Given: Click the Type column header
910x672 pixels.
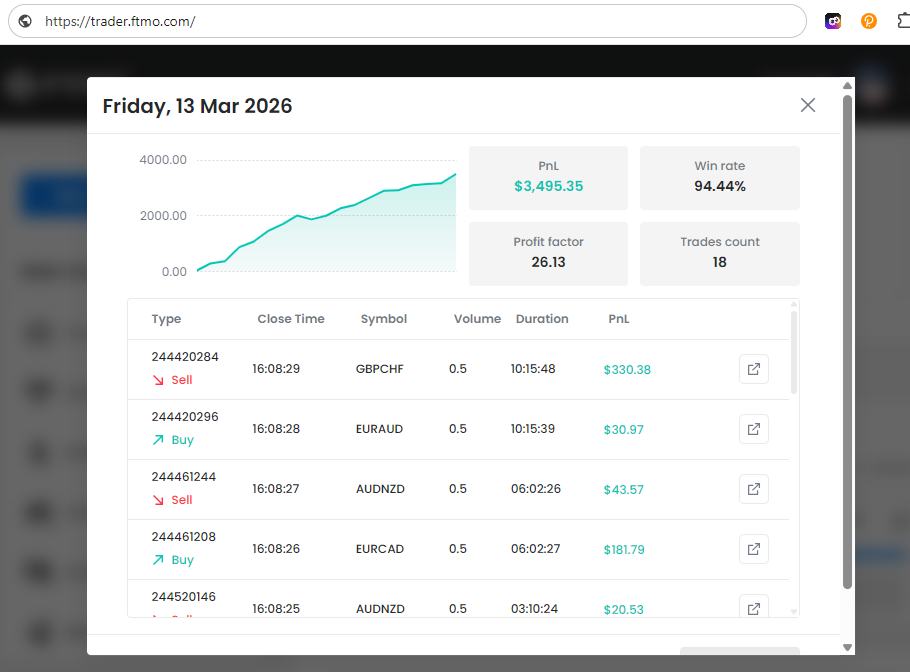Looking at the screenshot, I should click(x=167, y=319).
